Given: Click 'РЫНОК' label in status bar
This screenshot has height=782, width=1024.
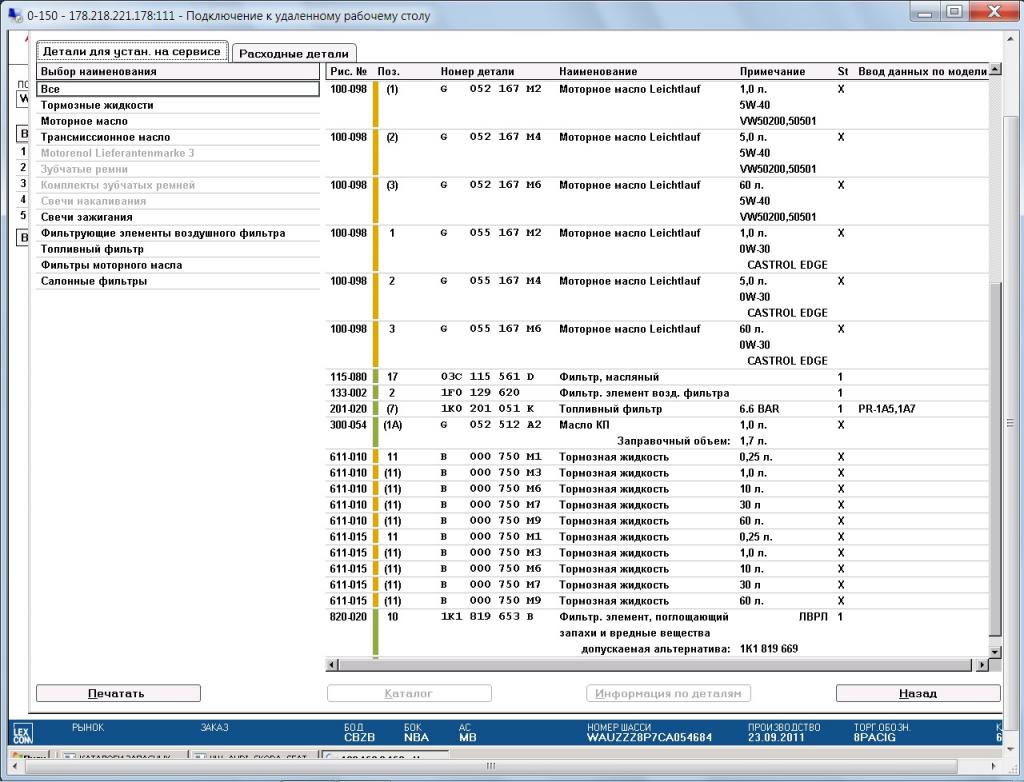Looking at the screenshot, I should 88,727.
